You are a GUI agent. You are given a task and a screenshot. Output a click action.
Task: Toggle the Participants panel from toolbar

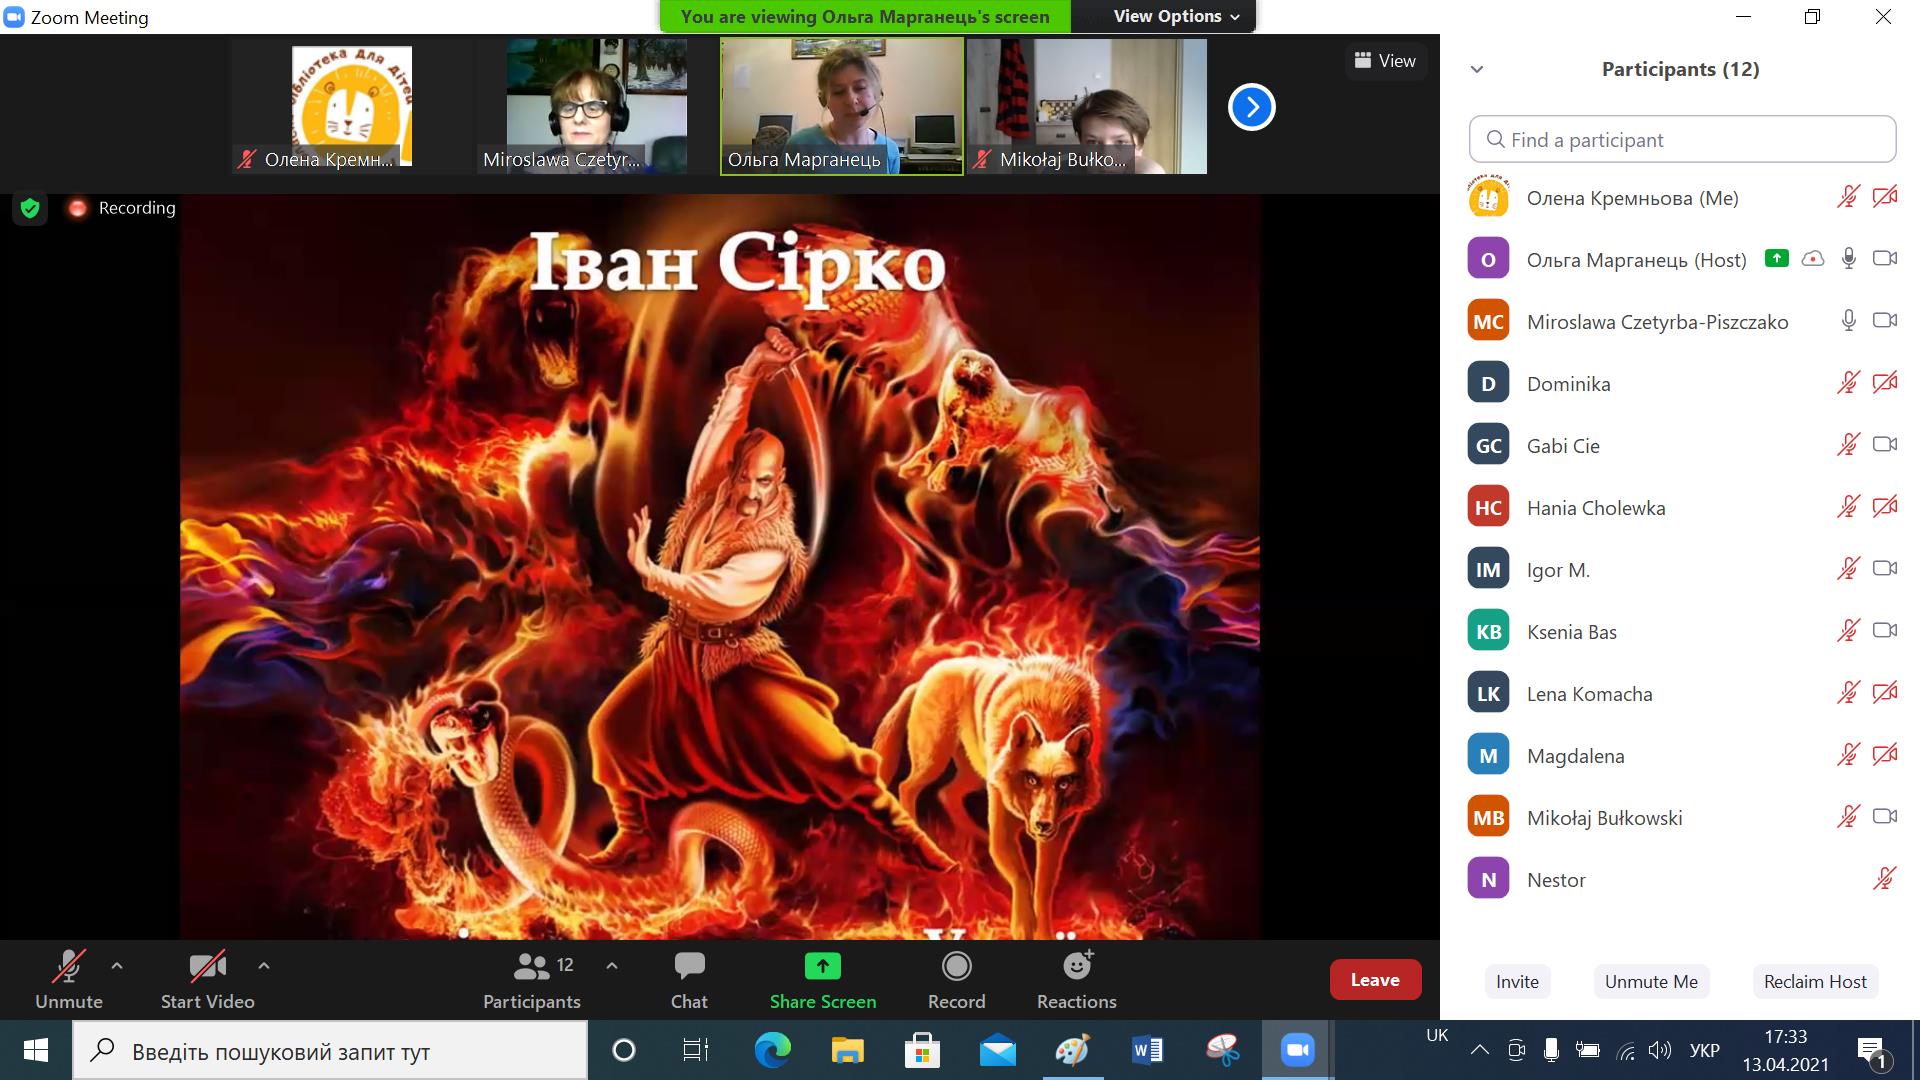pyautogui.click(x=532, y=980)
